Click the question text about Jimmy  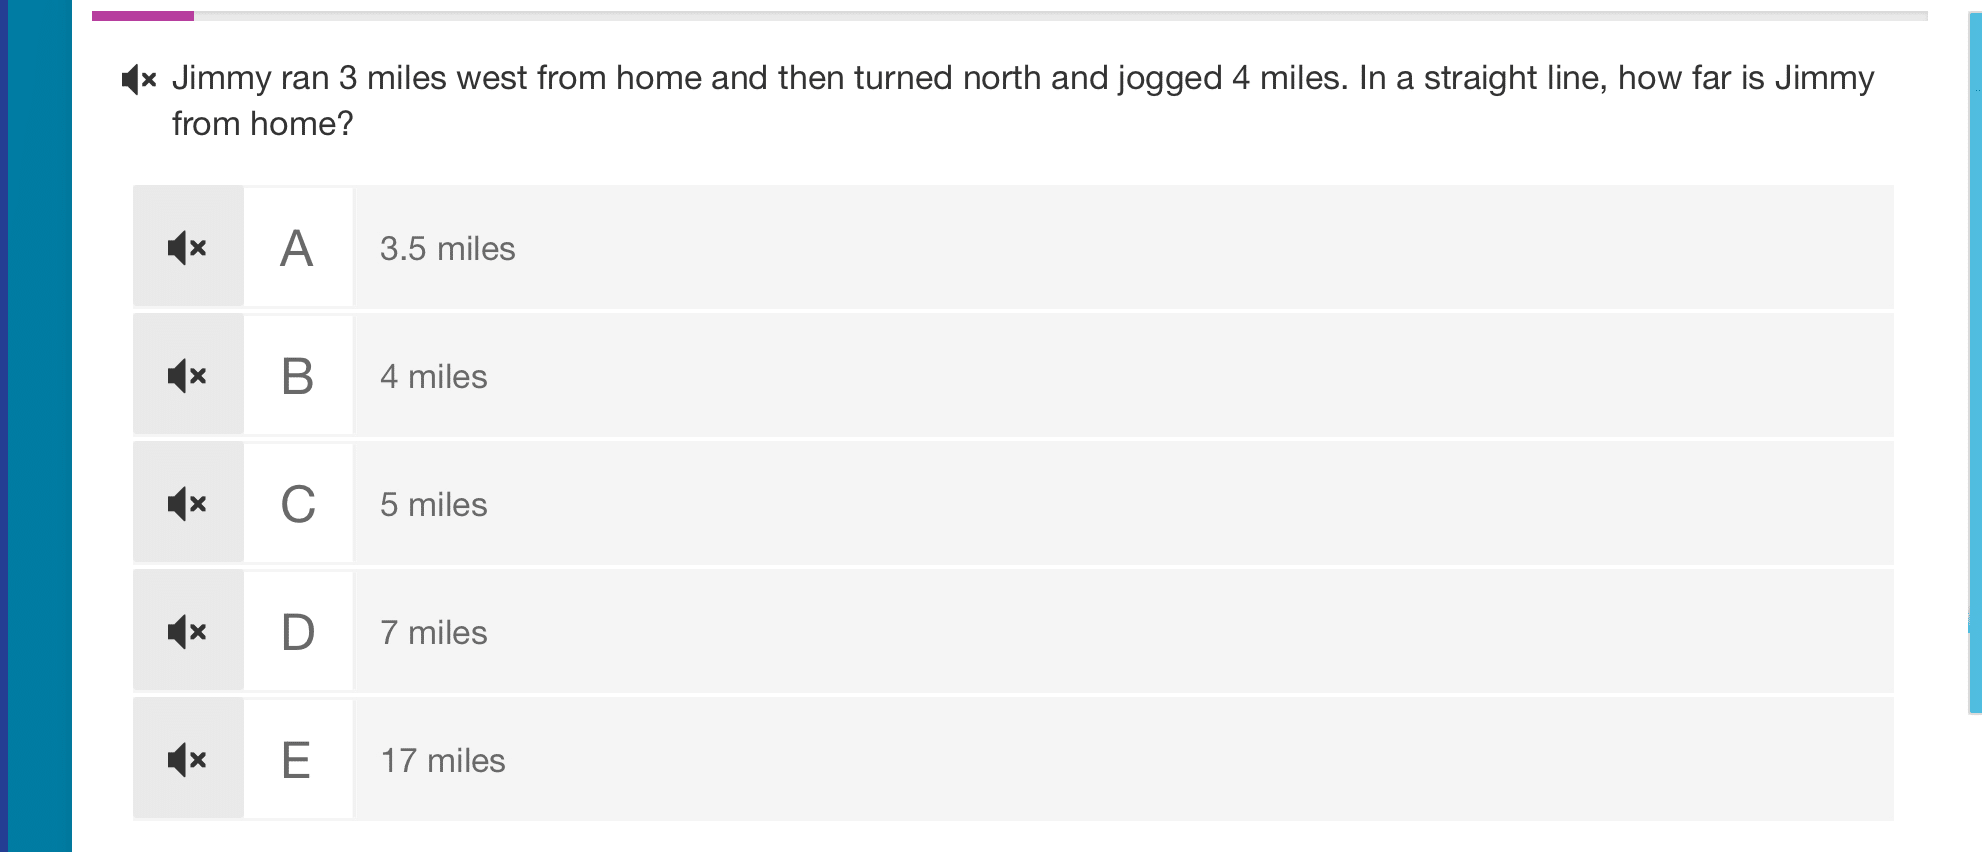point(1022,100)
